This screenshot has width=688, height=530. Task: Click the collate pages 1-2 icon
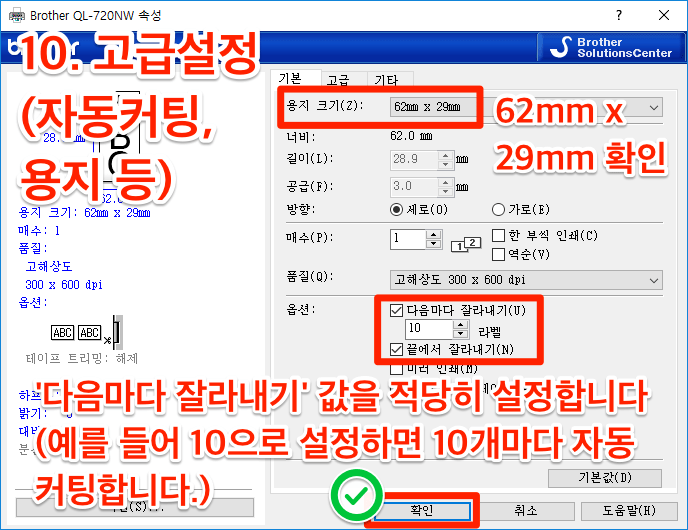coord(466,244)
